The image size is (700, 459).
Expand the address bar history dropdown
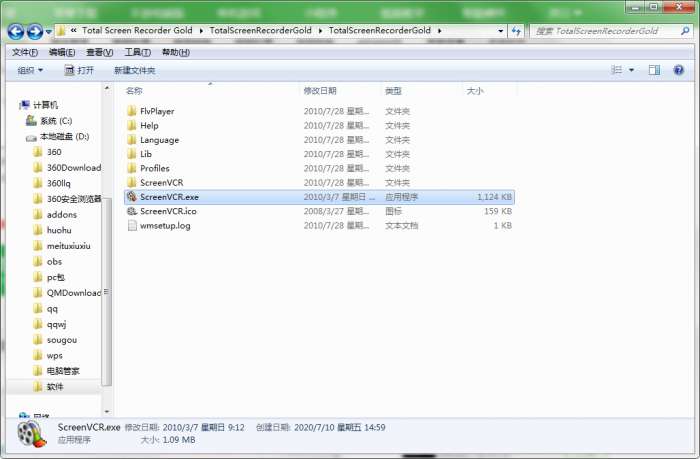click(x=500, y=31)
